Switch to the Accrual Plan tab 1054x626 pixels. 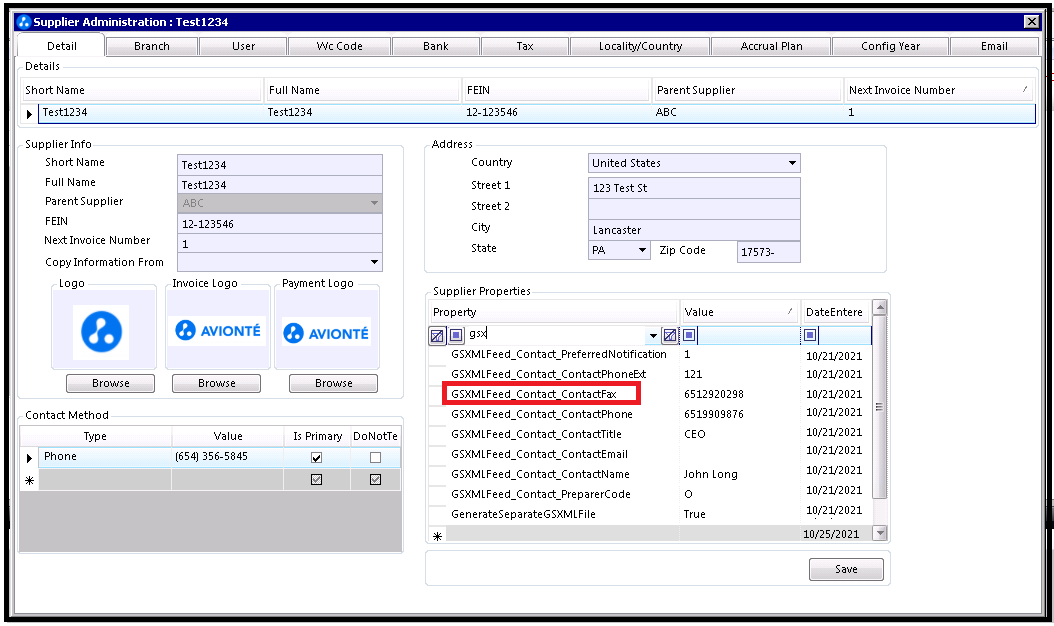click(x=771, y=46)
